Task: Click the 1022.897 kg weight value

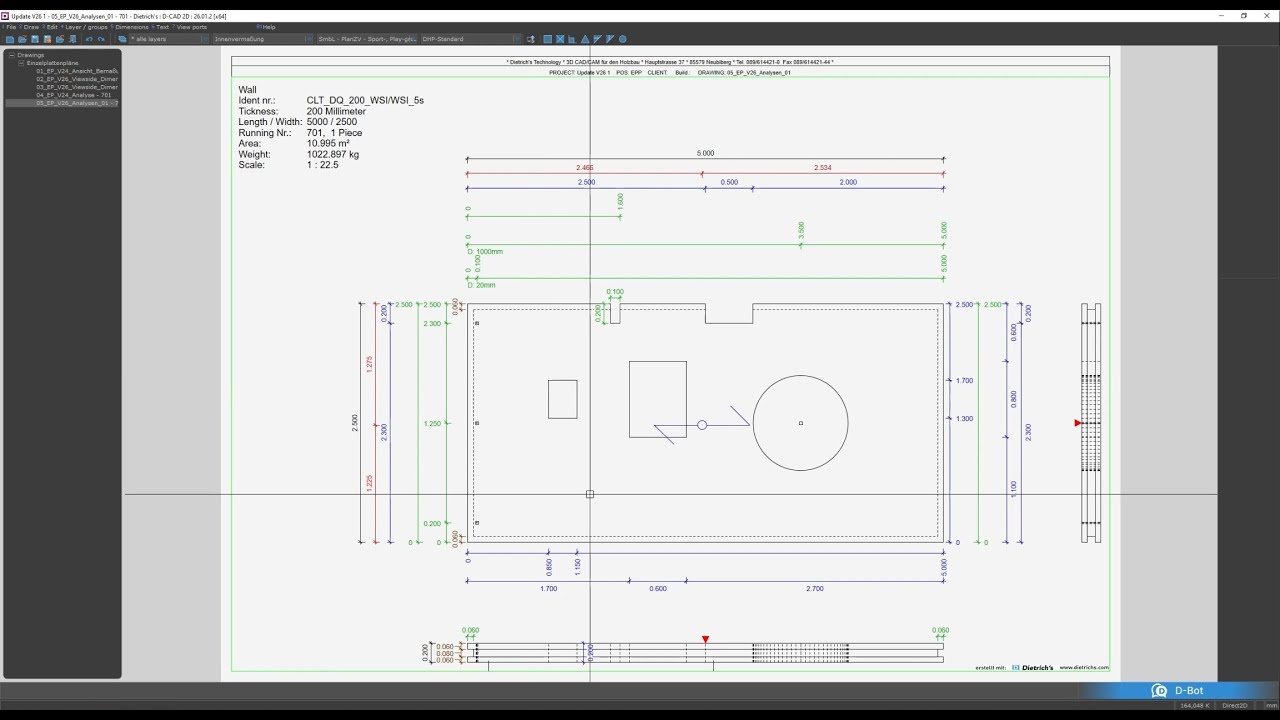Action: coord(333,155)
